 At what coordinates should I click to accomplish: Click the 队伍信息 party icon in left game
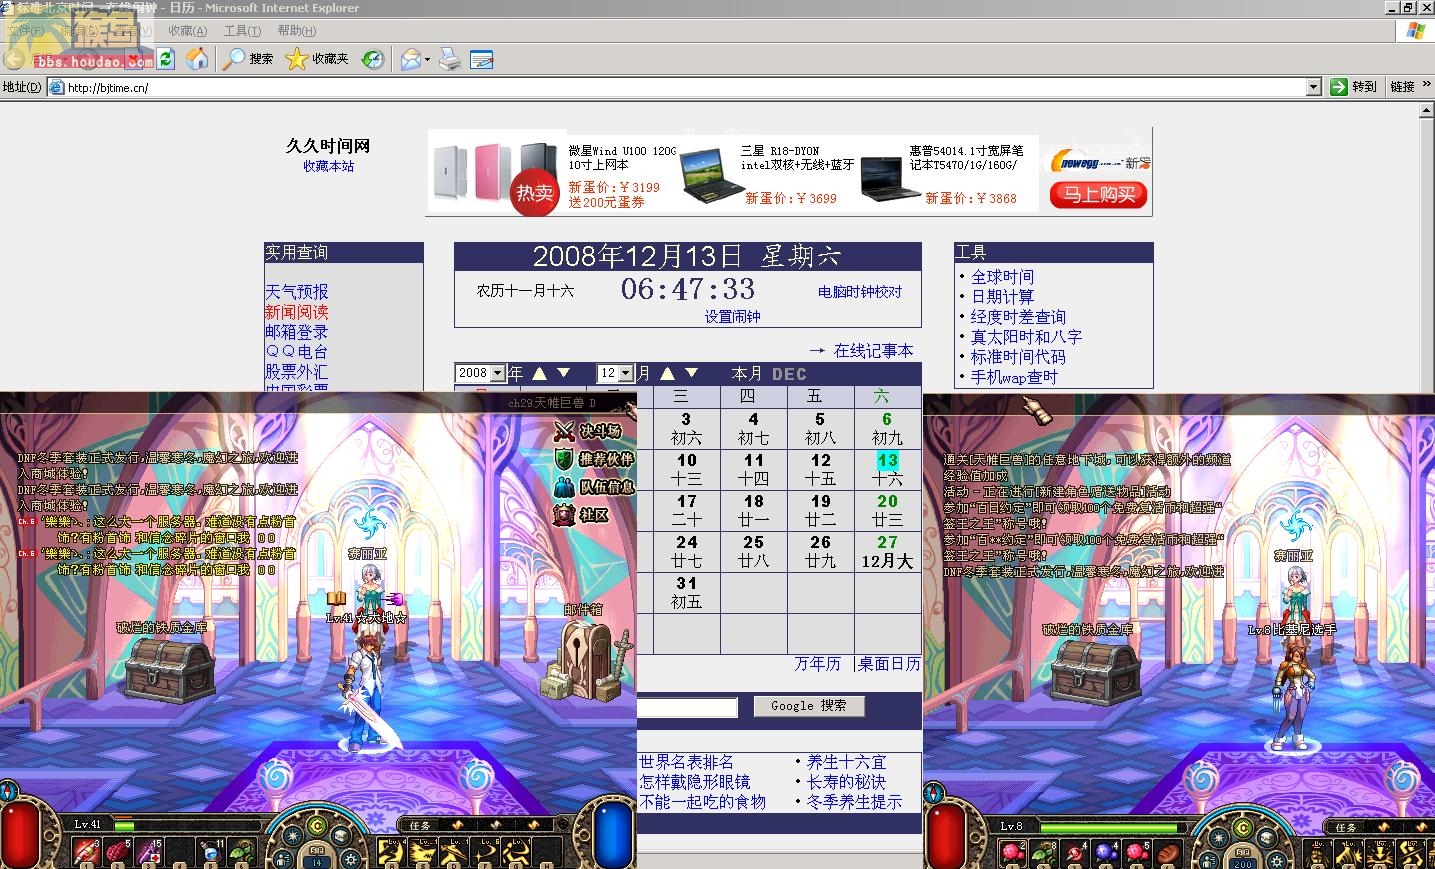tap(564, 487)
